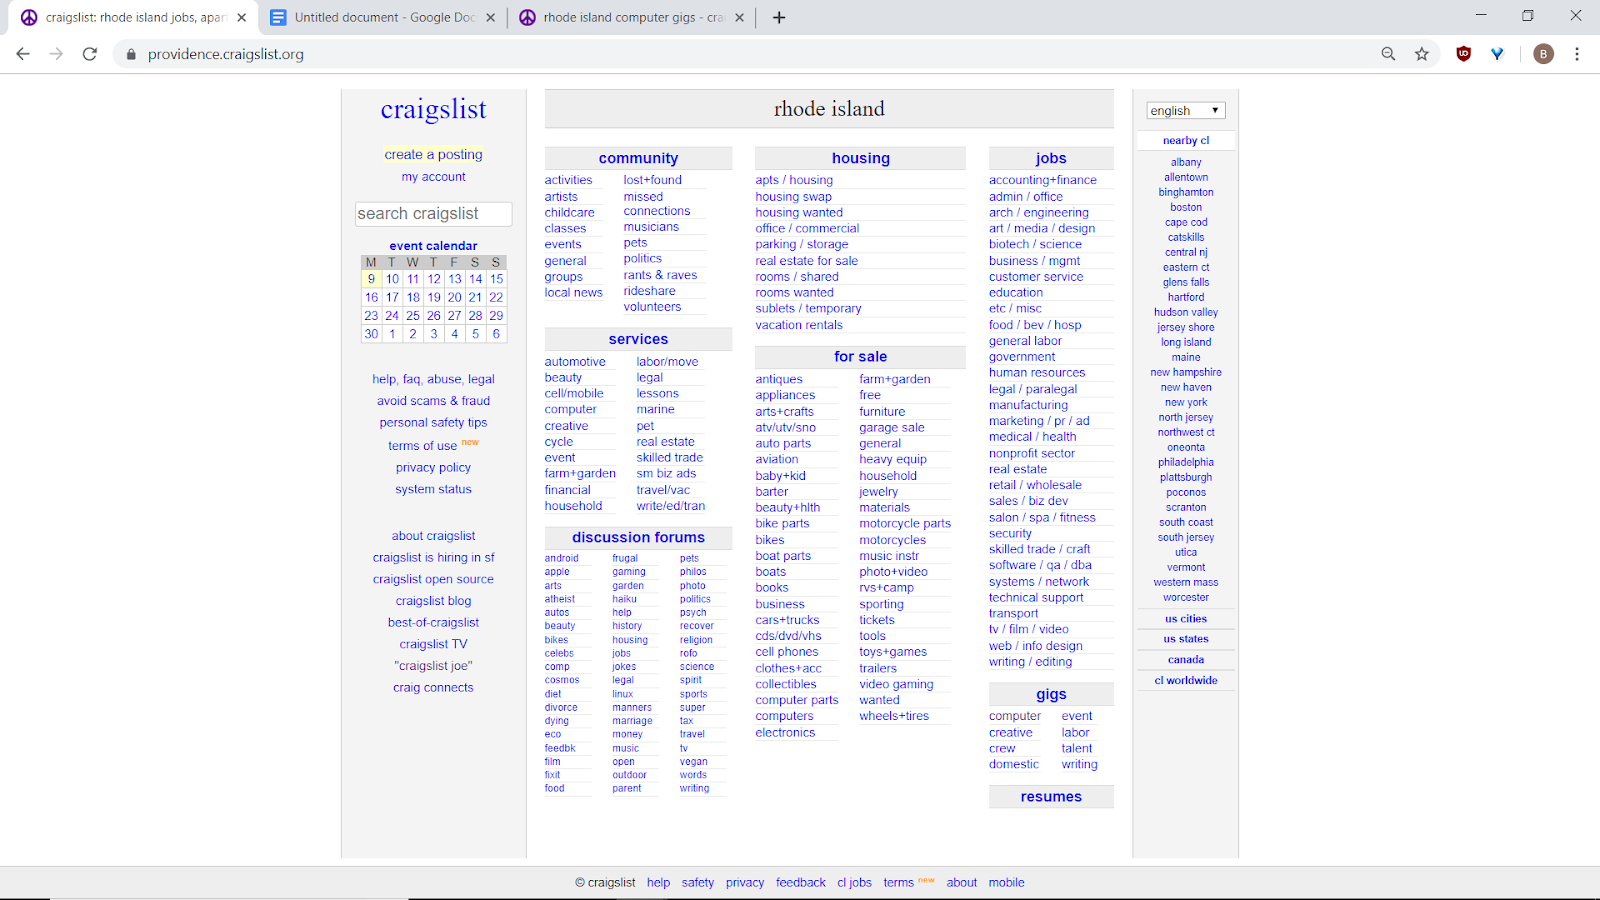Open the services section header
Image resolution: width=1600 pixels, height=900 pixels.
(x=638, y=339)
